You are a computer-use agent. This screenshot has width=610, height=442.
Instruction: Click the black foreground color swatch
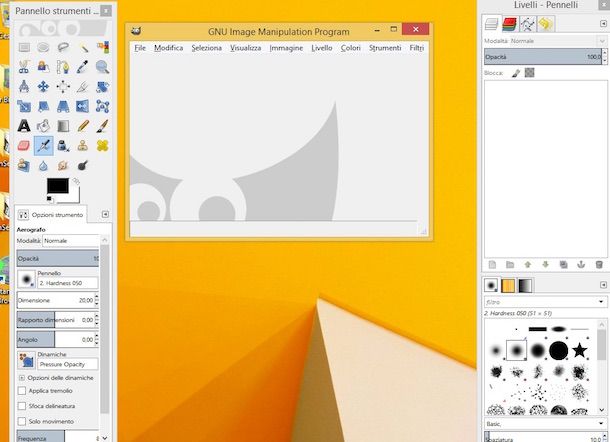[x=58, y=186]
